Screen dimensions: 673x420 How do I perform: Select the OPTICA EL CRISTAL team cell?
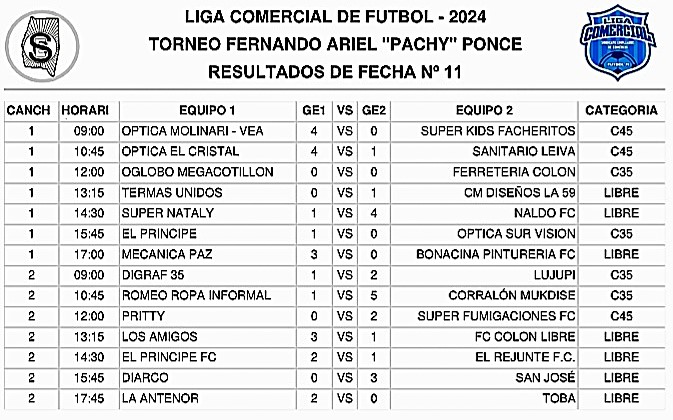pyautogui.click(x=208, y=152)
